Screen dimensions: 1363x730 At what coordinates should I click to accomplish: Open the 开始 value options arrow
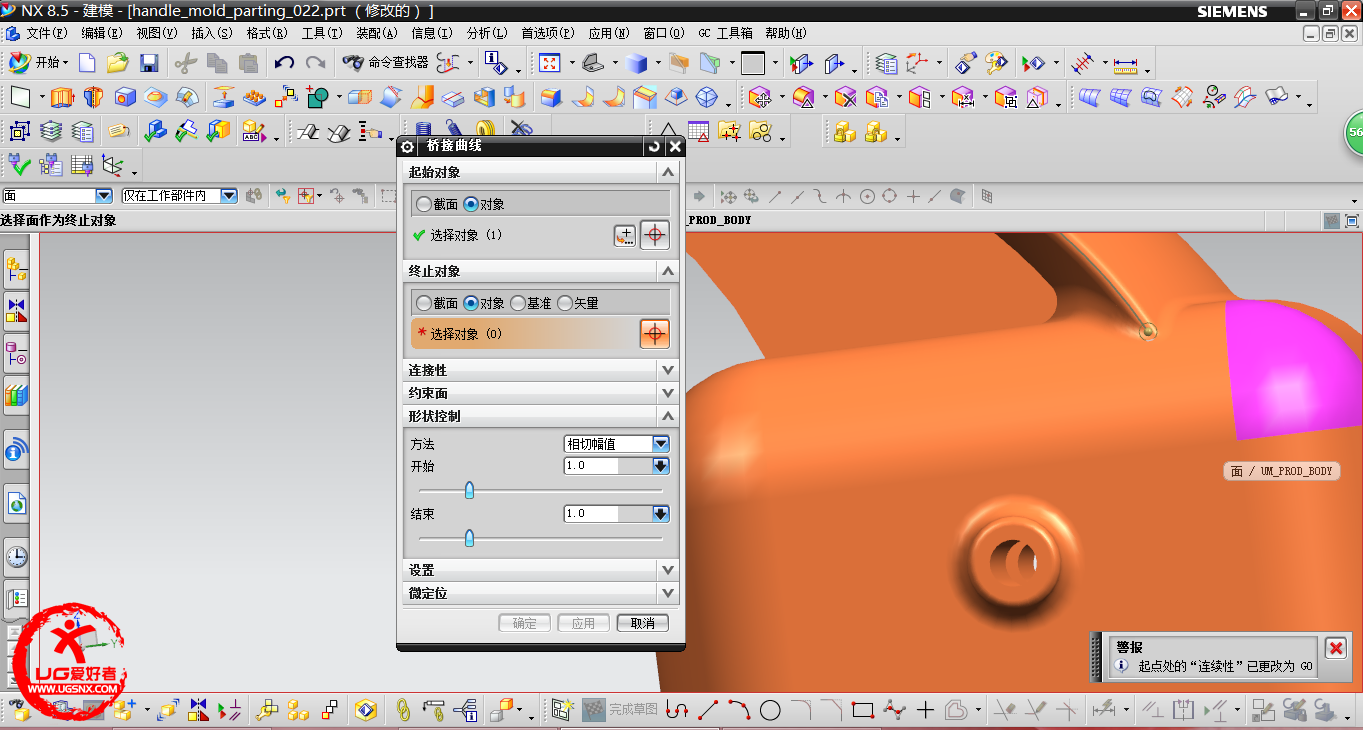661,466
